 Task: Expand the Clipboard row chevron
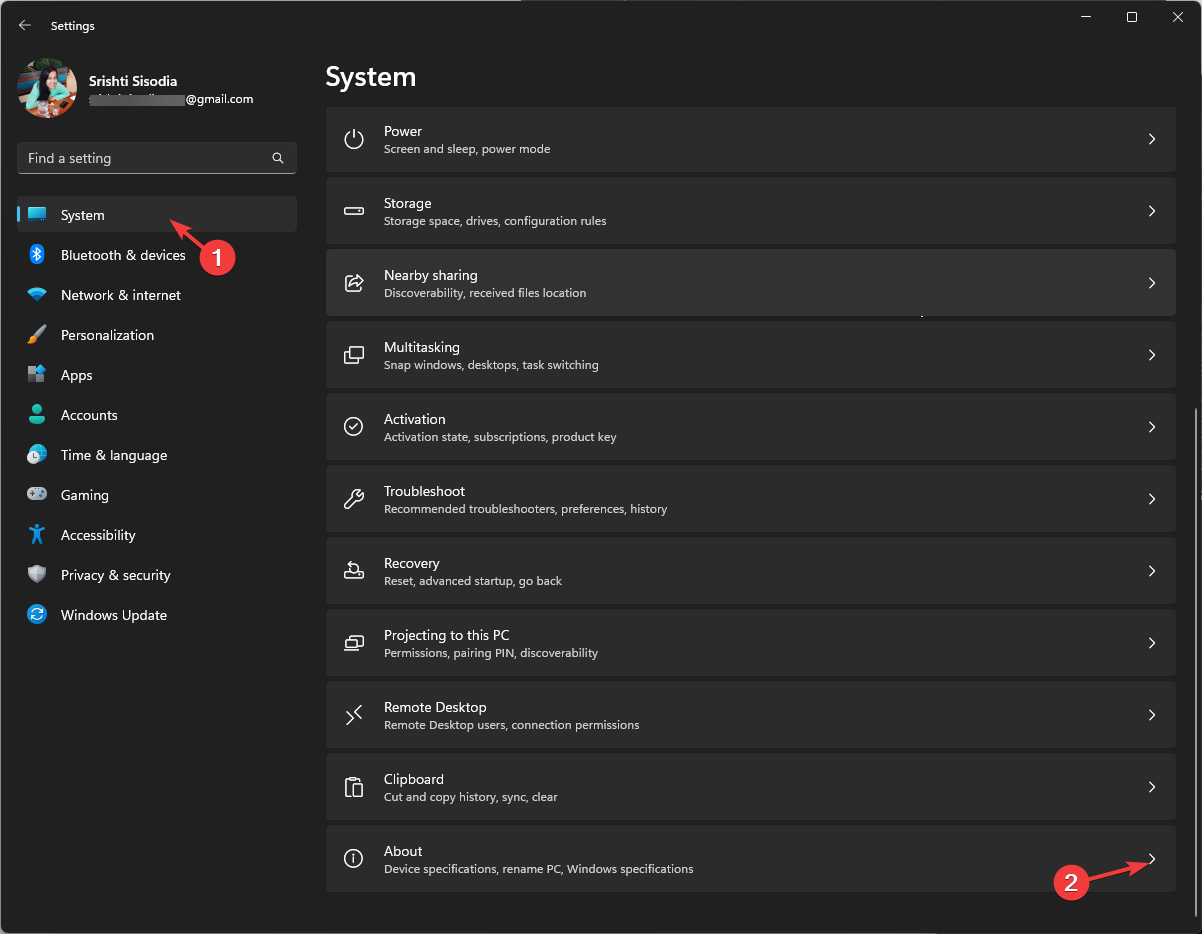(1152, 787)
